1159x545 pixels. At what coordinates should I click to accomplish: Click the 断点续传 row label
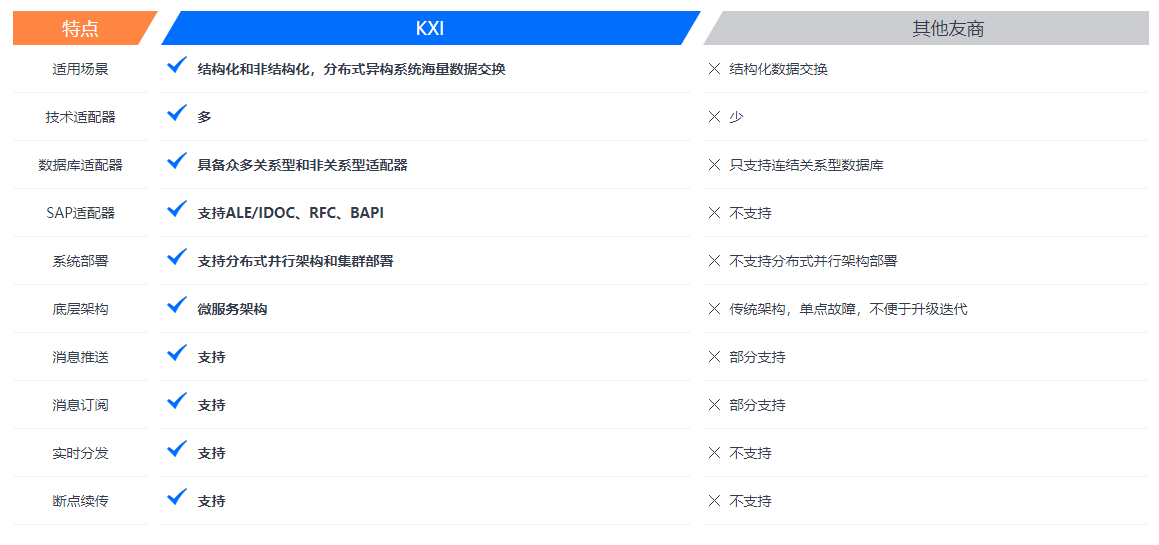point(81,501)
